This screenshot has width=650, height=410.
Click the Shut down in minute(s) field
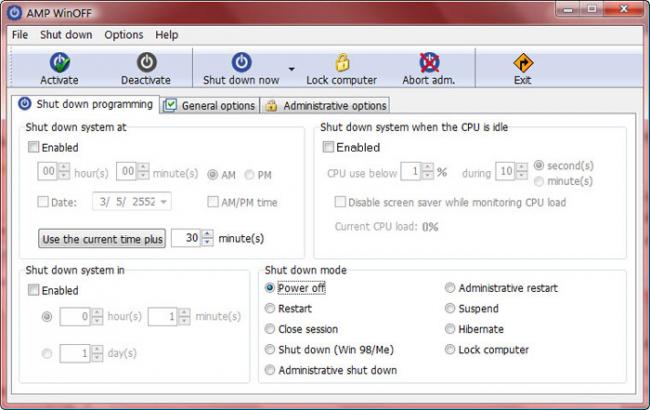[163, 317]
